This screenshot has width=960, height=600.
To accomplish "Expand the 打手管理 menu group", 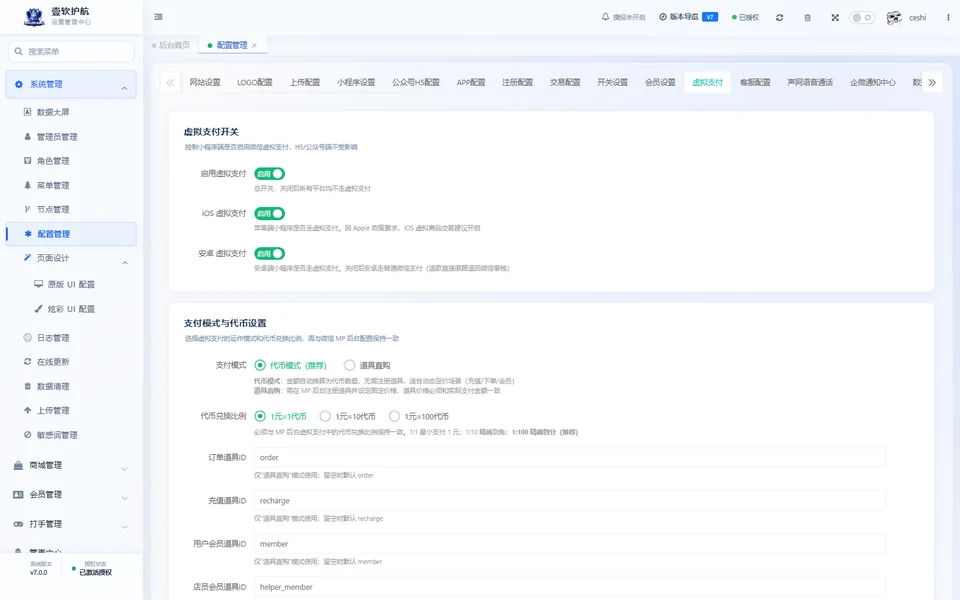I will (71, 524).
